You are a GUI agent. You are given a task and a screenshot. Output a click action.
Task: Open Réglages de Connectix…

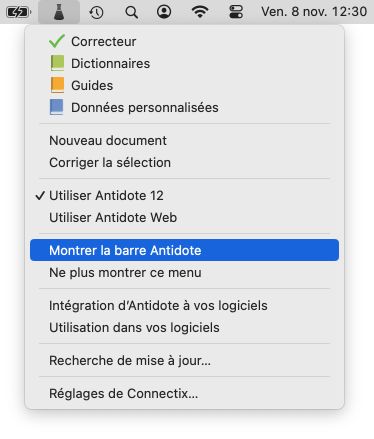184,394
